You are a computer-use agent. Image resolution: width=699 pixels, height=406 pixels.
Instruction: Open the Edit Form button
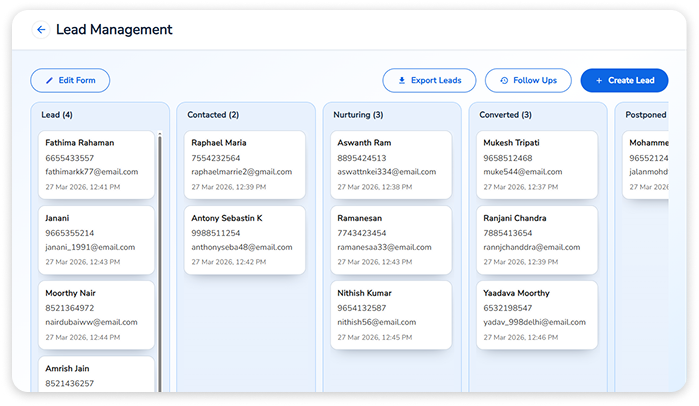(x=70, y=81)
